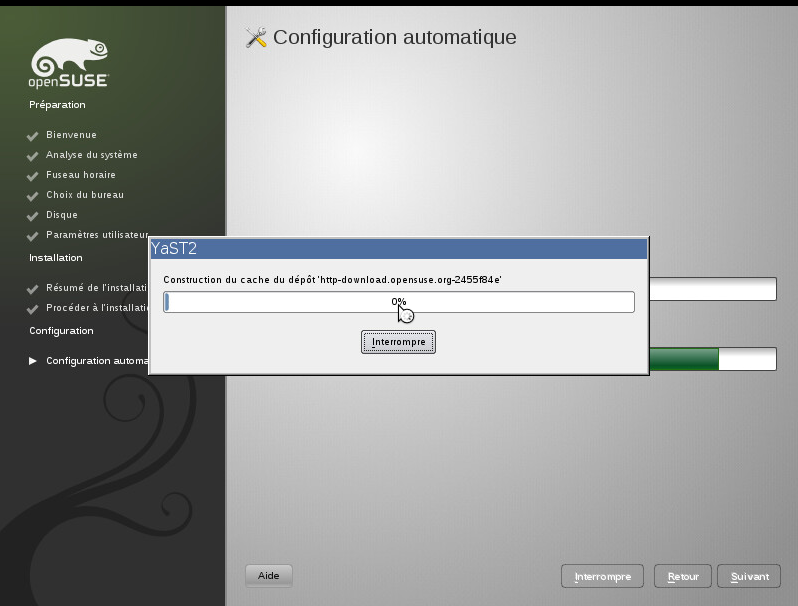798x606 pixels.
Task: Select the Procéder à l'installation step
Action: pos(97,308)
